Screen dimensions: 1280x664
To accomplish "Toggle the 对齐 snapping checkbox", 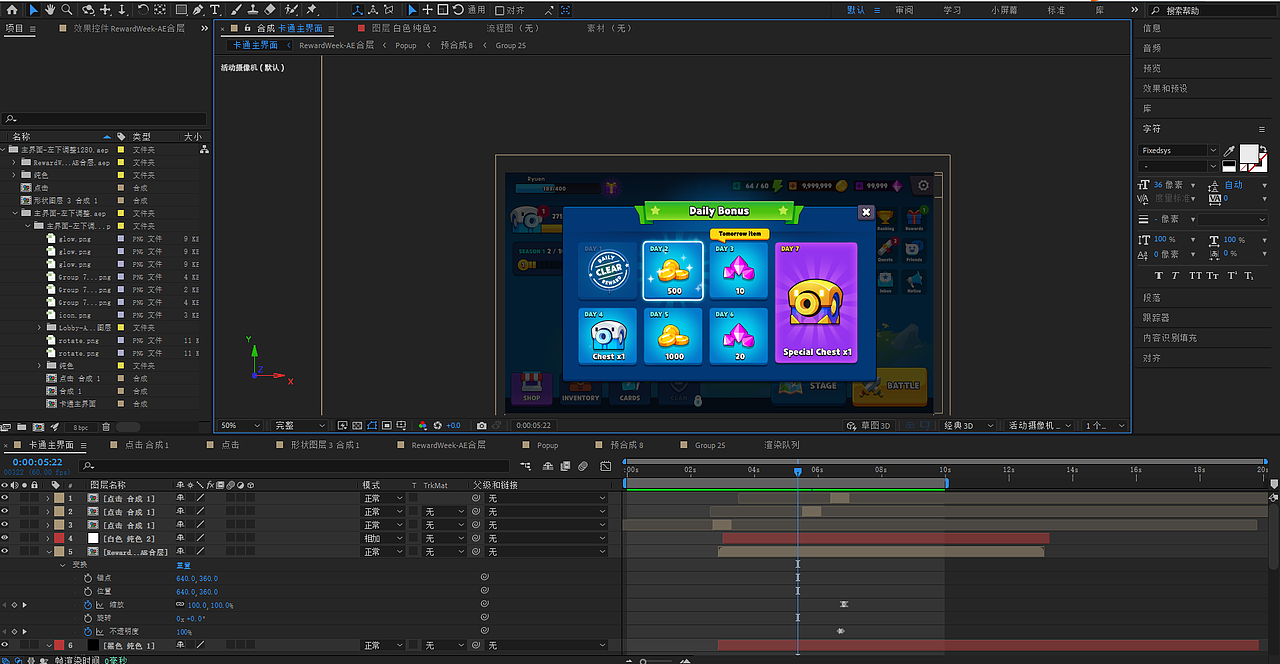I will [x=499, y=10].
